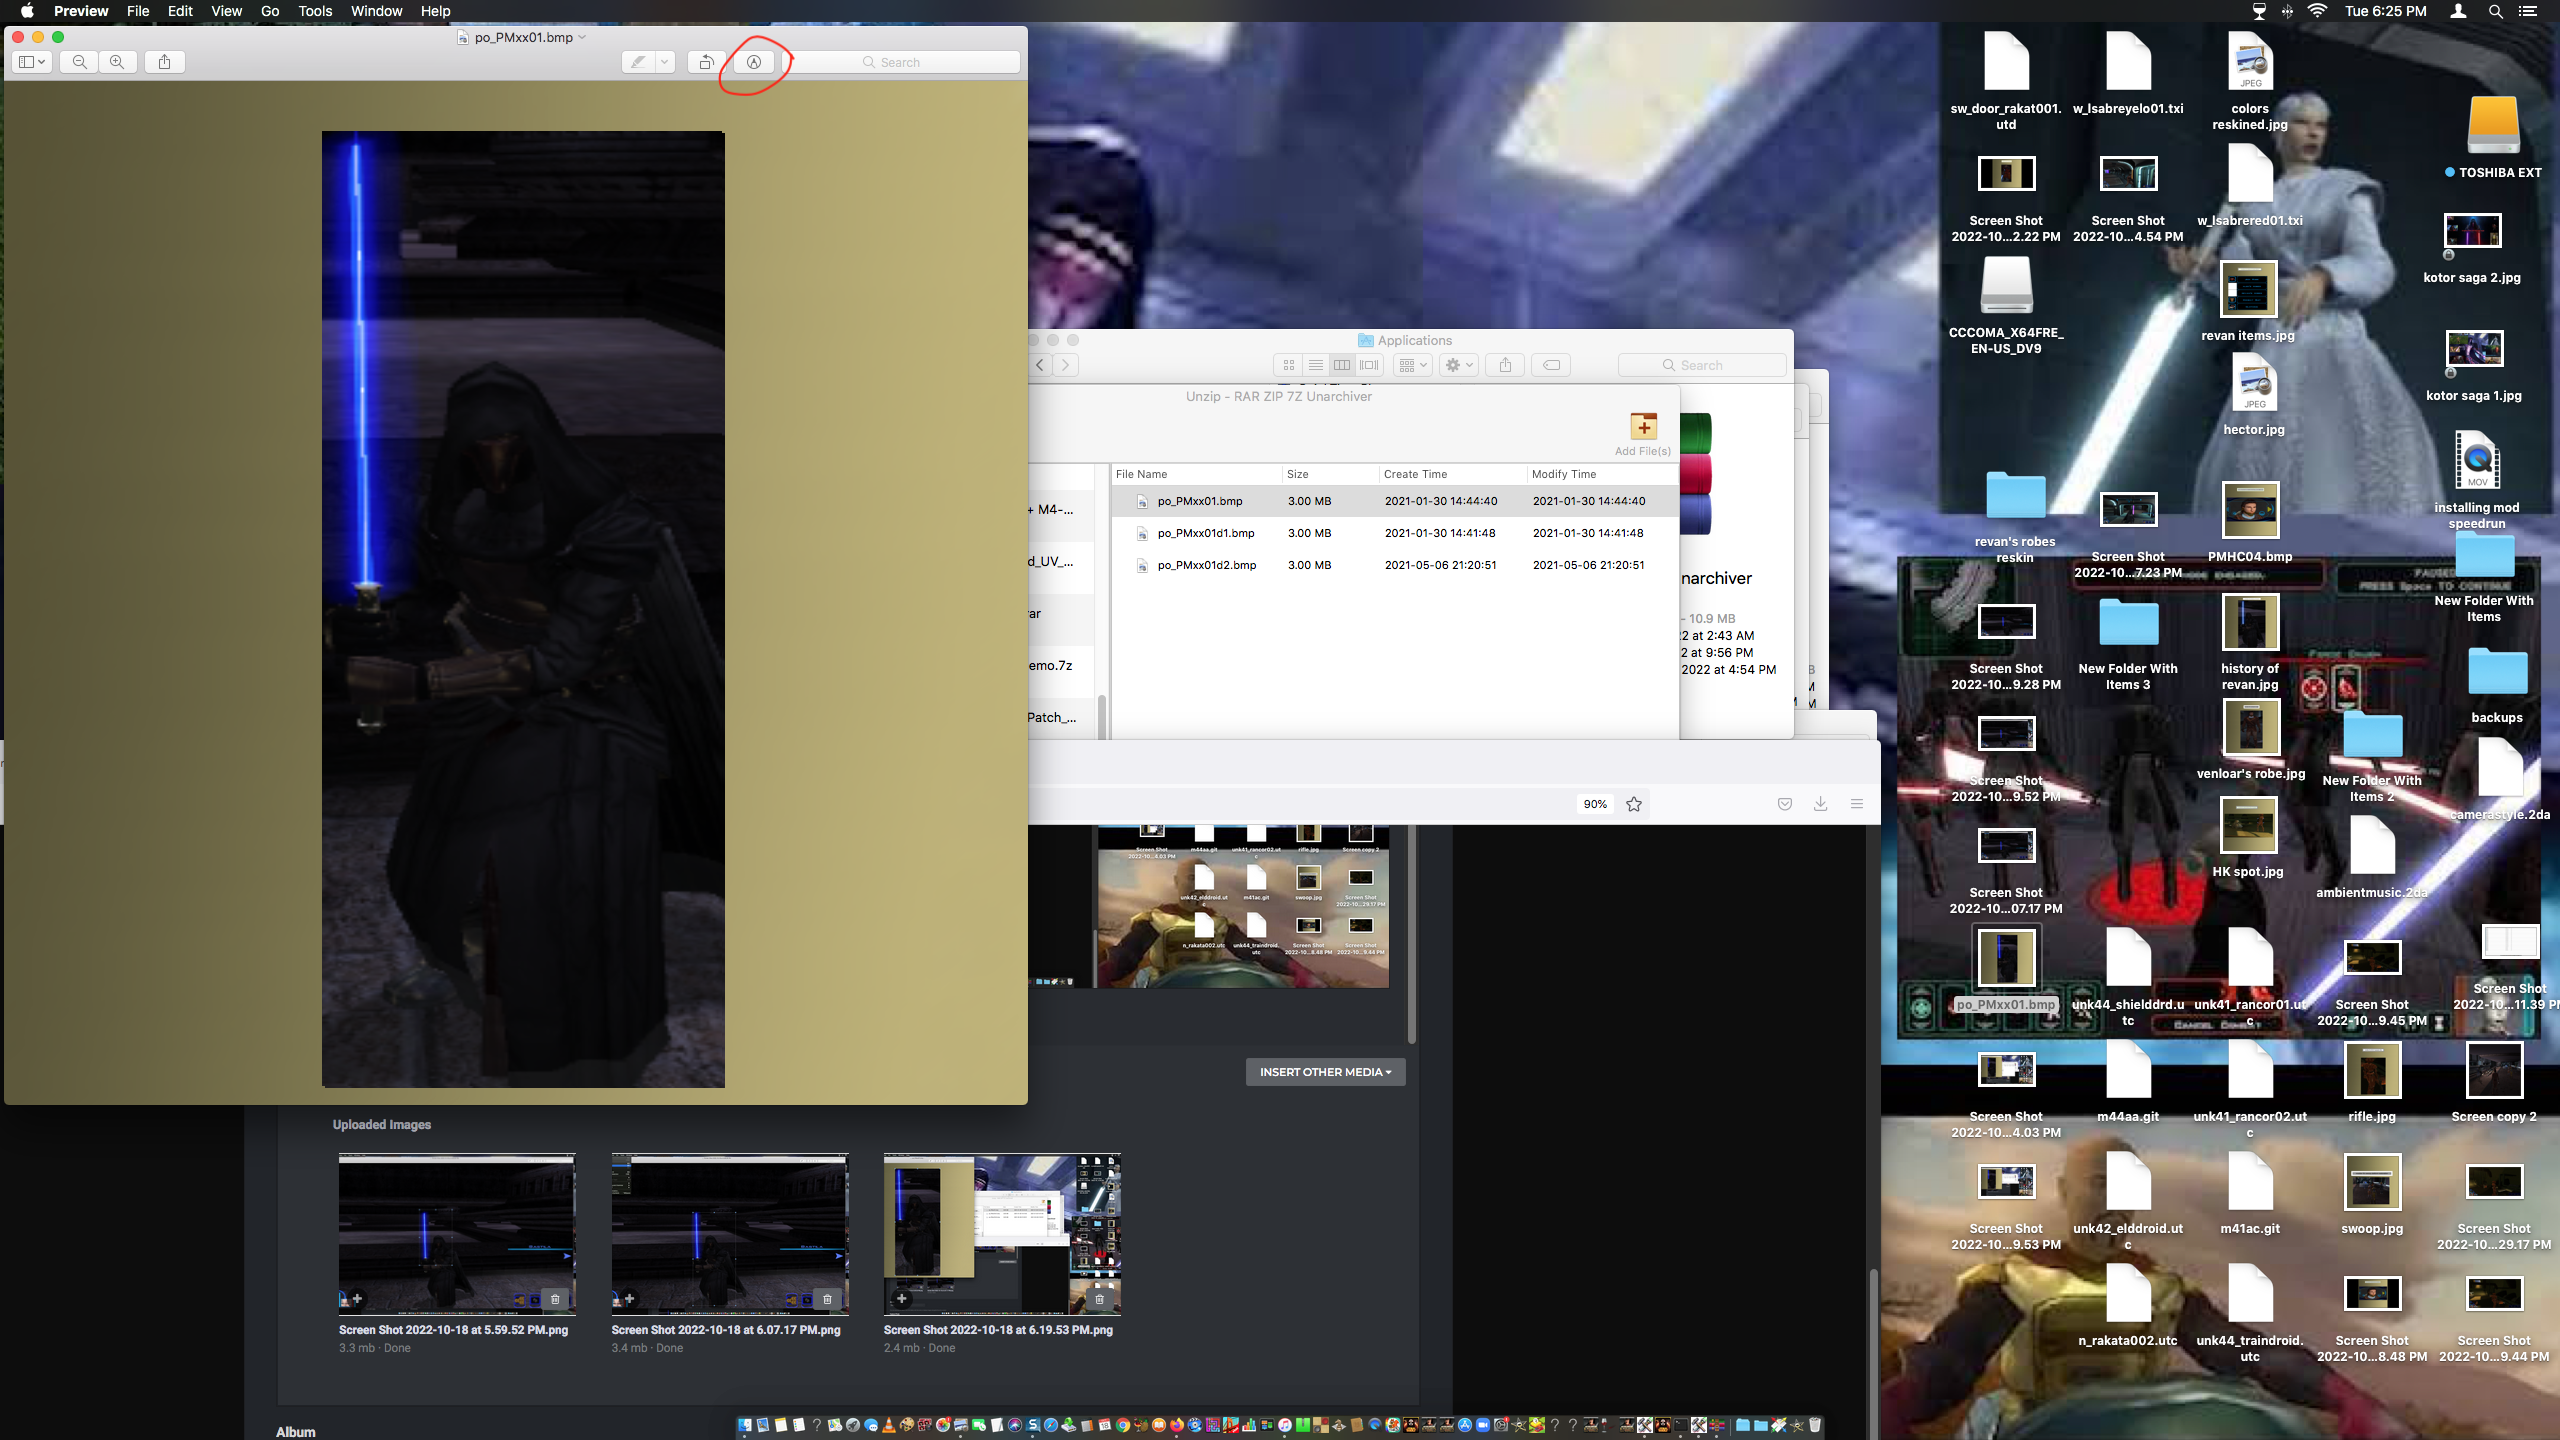Image resolution: width=2560 pixels, height=1440 pixels.
Task: Sort by Create Time column header
Action: 1452,474
